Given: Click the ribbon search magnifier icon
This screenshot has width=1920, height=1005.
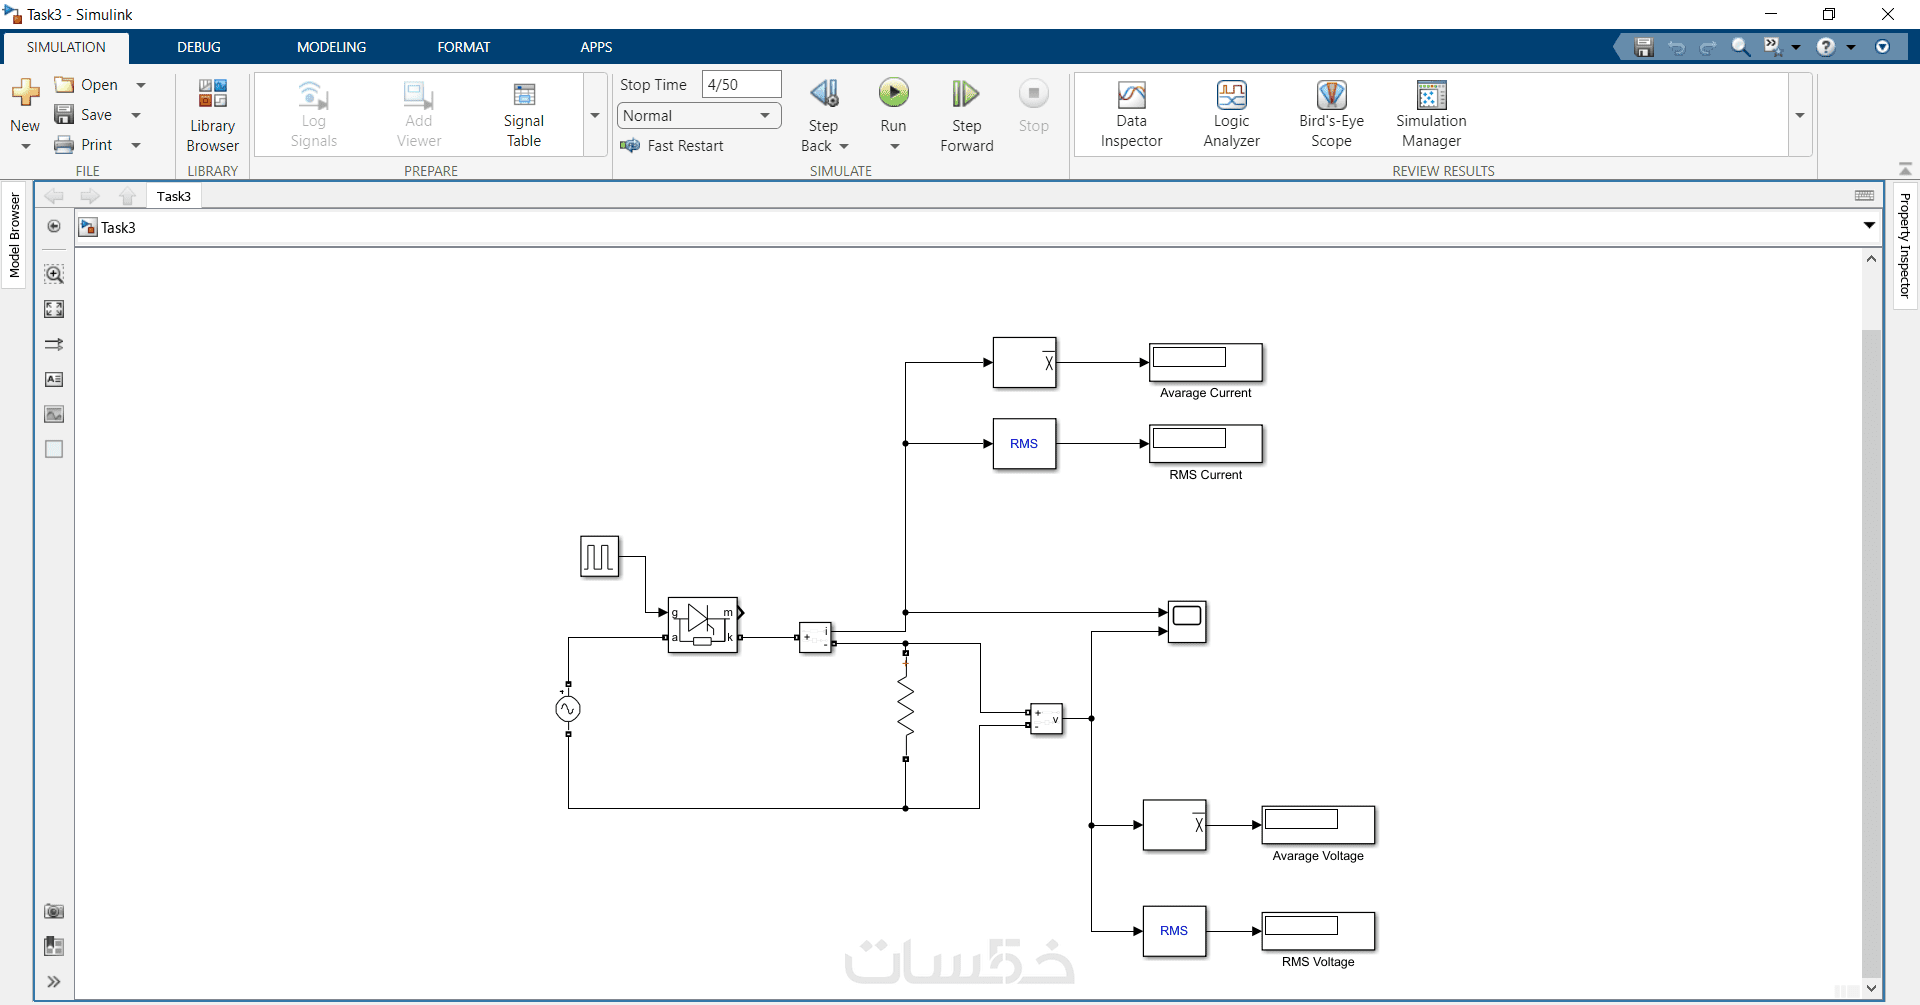Looking at the screenshot, I should [1741, 47].
